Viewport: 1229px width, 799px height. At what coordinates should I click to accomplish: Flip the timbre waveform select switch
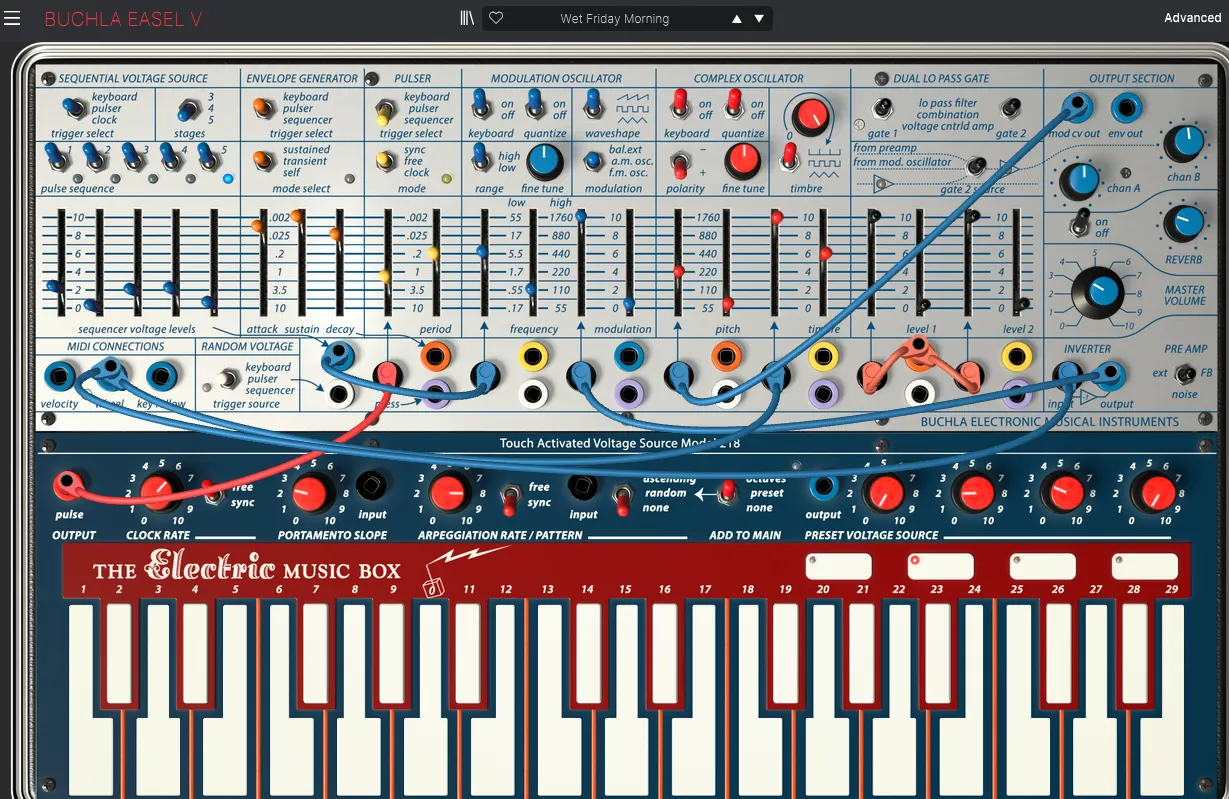click(x=790, y=156)
